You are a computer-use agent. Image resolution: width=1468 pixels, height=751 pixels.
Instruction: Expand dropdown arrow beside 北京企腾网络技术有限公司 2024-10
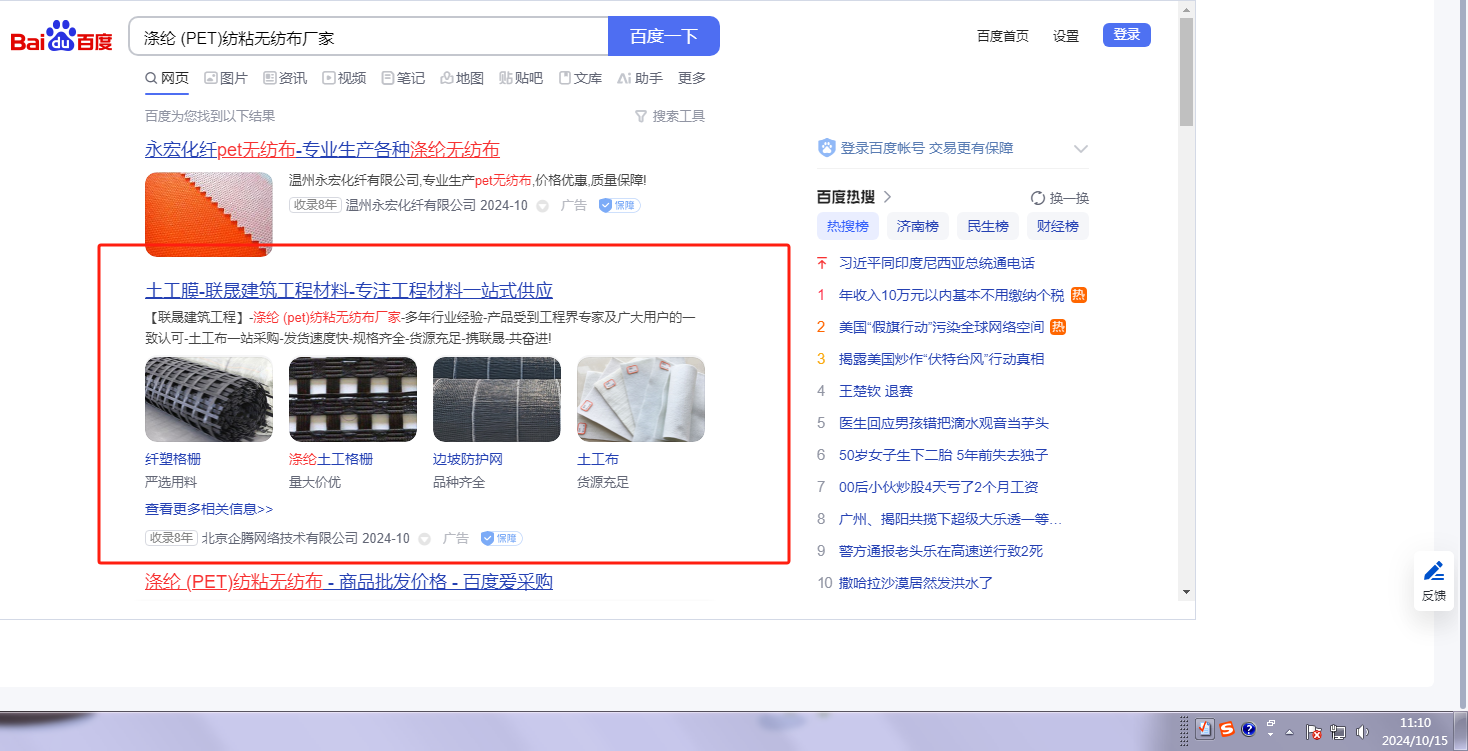(425, 539)
